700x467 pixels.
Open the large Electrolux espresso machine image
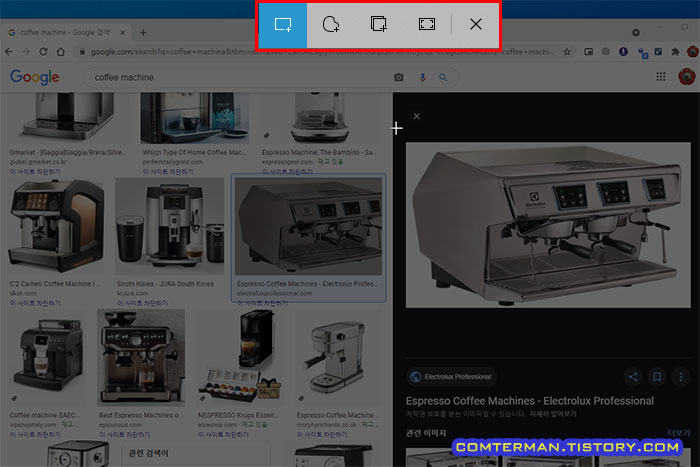pos(548,225)
